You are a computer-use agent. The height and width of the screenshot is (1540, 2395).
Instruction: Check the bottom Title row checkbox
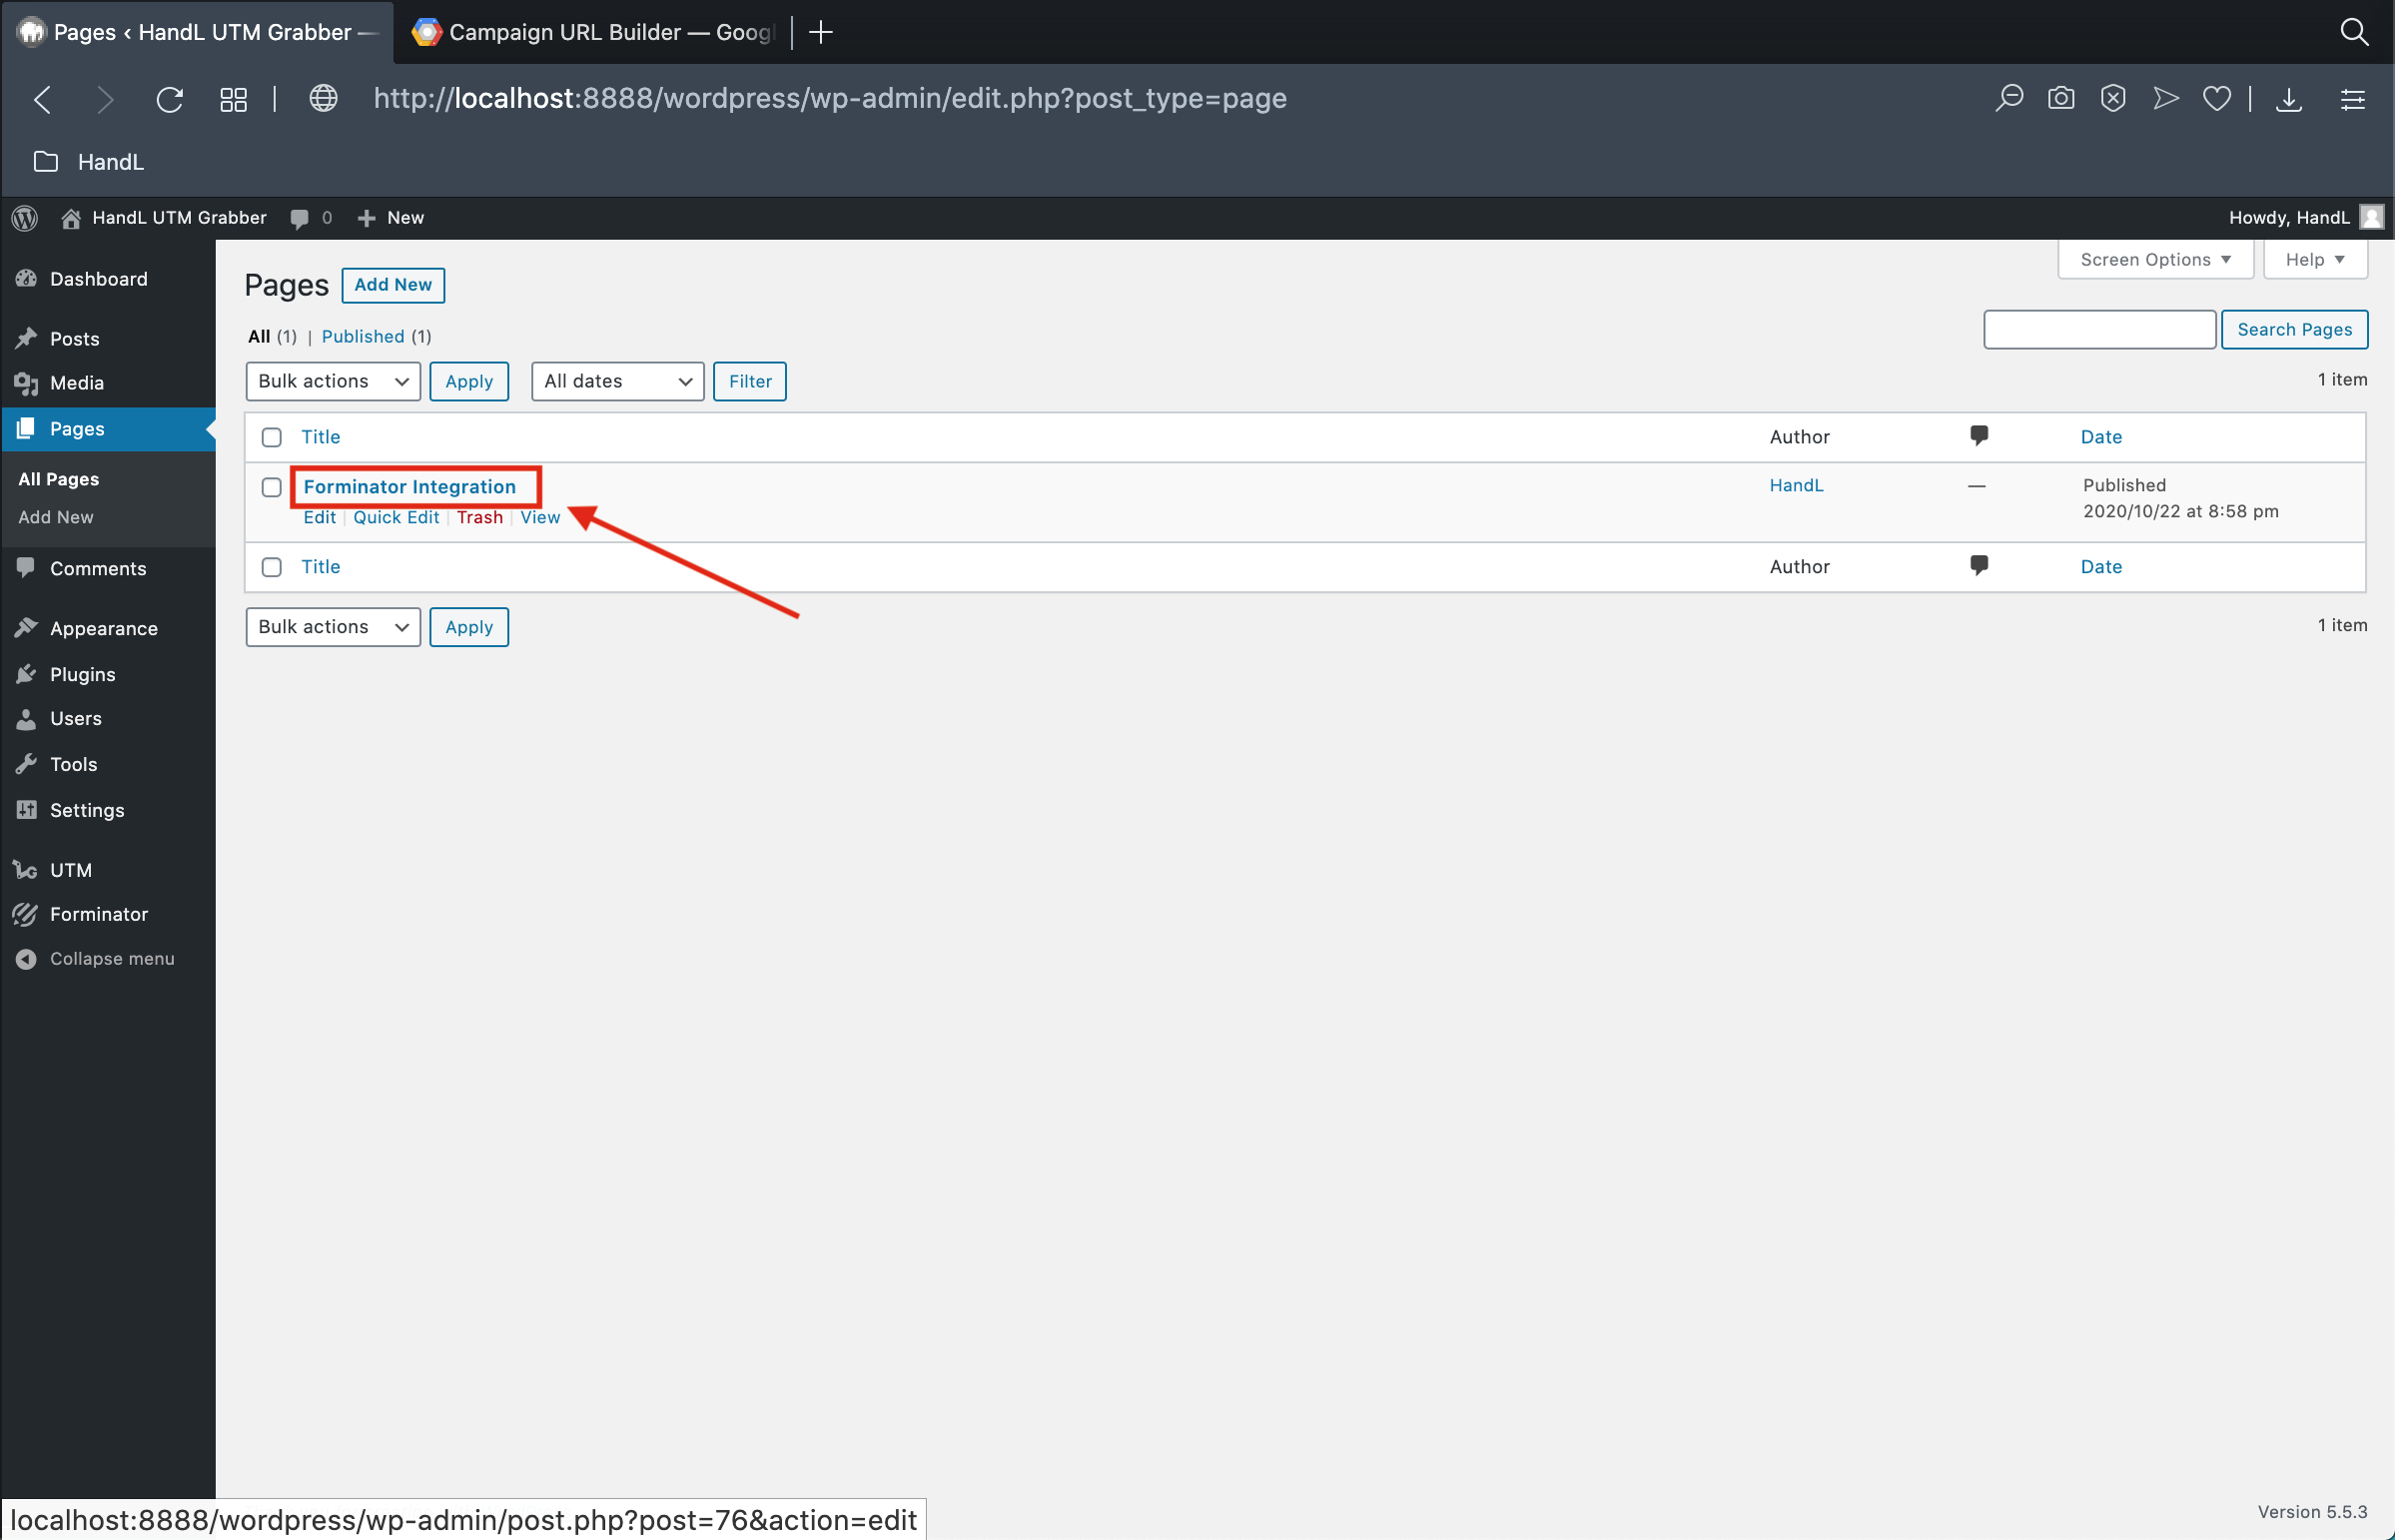click(273, 565)
